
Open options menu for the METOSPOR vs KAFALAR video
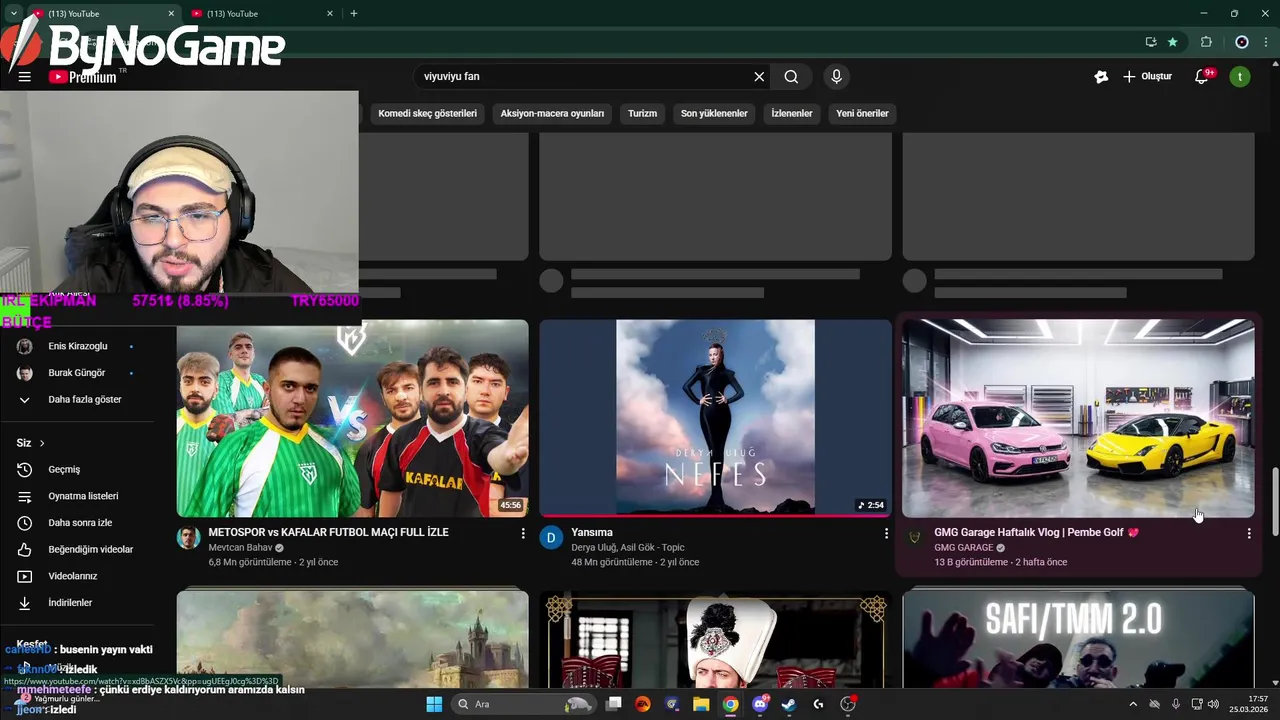(522, 534)
